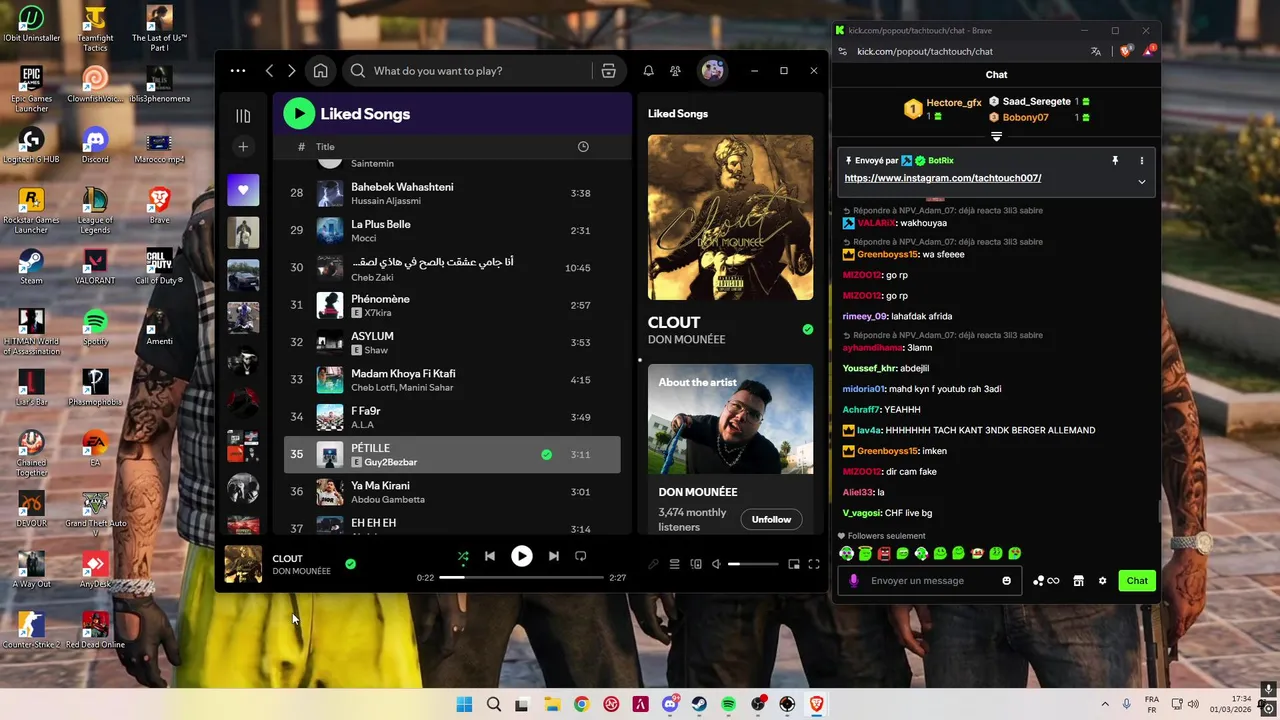Seek along the song progress bar
The image size is (1280, 720).
(521, 578)
